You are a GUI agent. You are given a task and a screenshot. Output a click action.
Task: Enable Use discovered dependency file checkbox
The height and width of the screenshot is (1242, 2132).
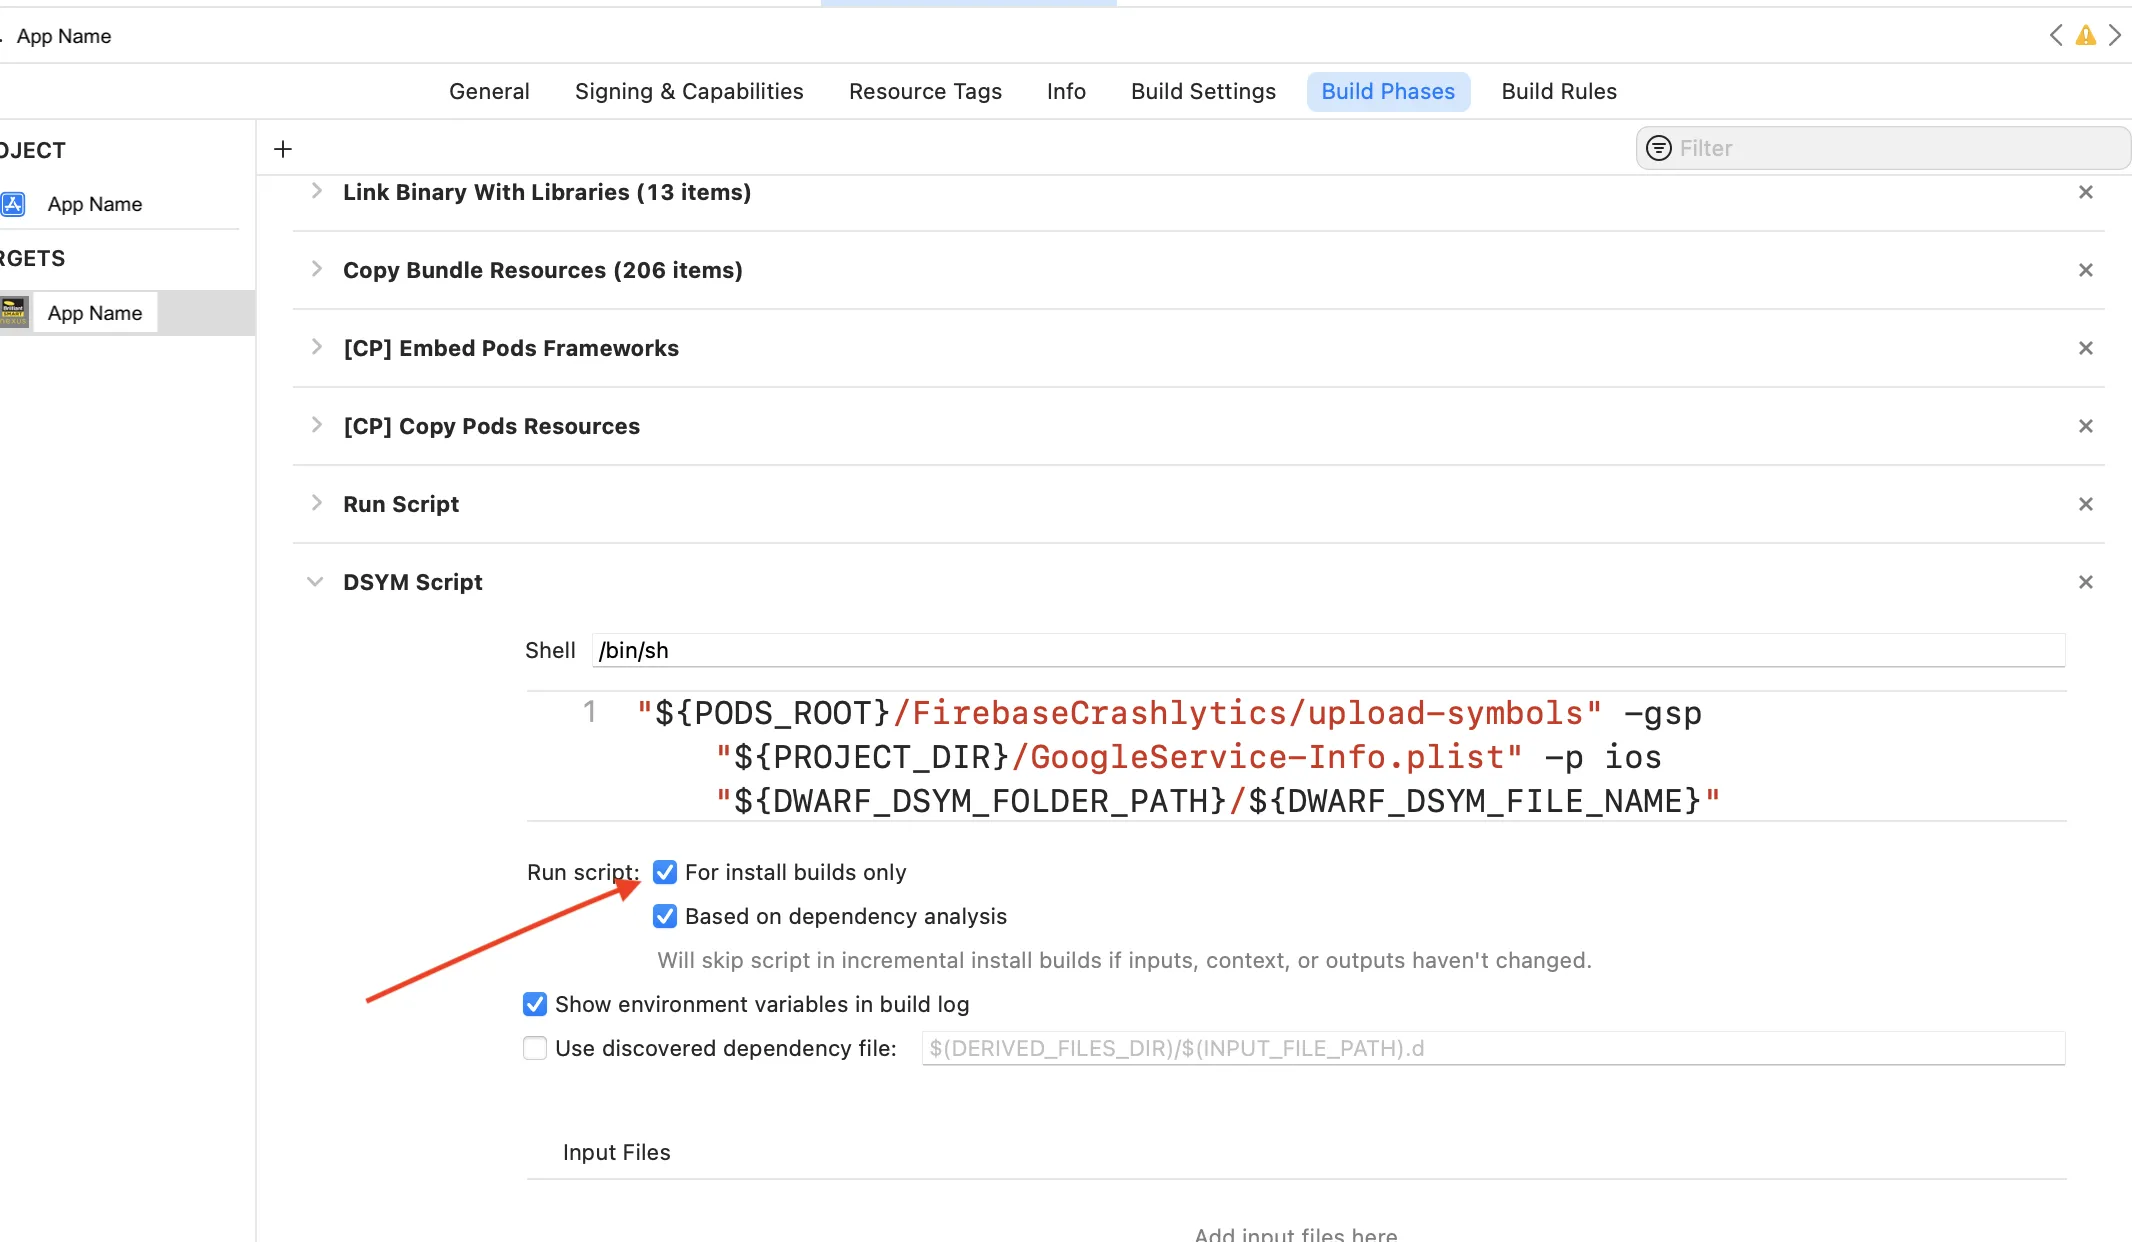[x=535, y=1048]
